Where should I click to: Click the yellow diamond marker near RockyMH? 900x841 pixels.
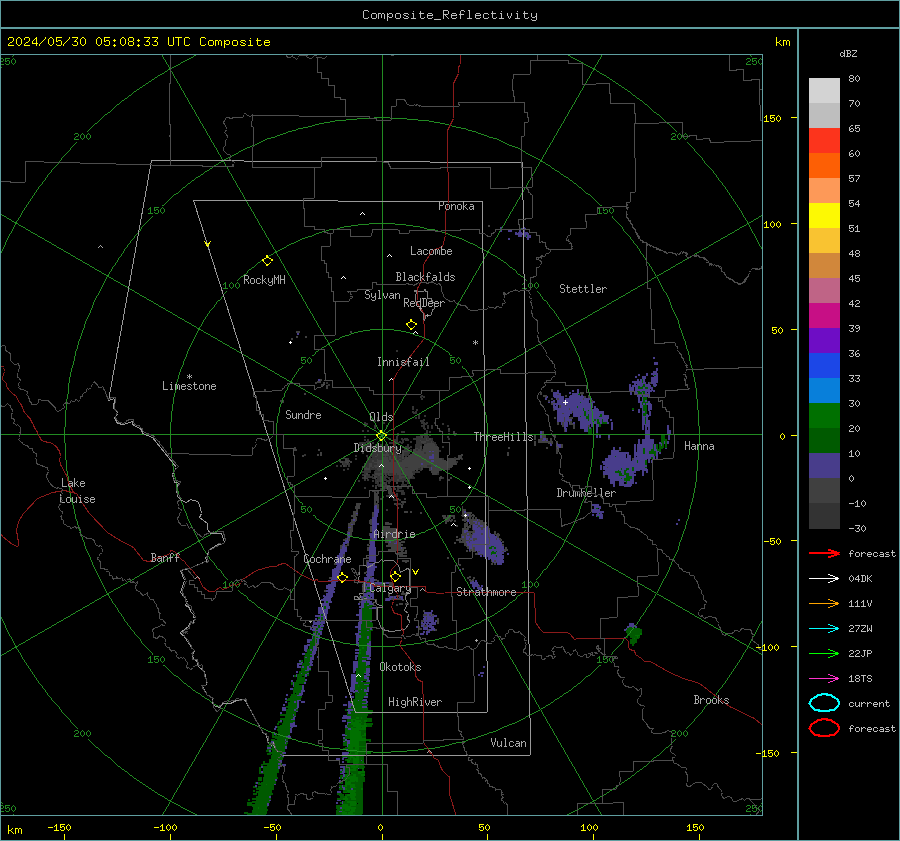click(x=267, y=261)
